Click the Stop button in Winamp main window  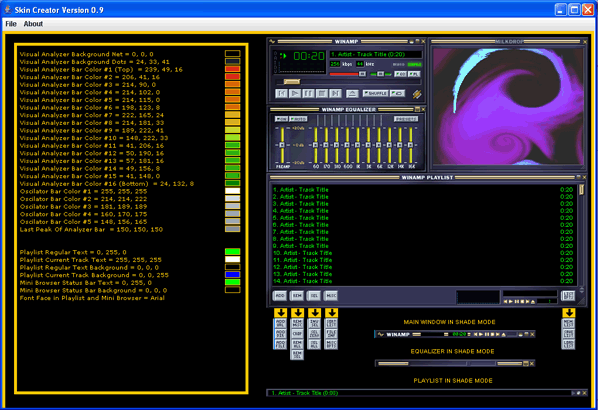pyautogui.click(x=322, y=93)
